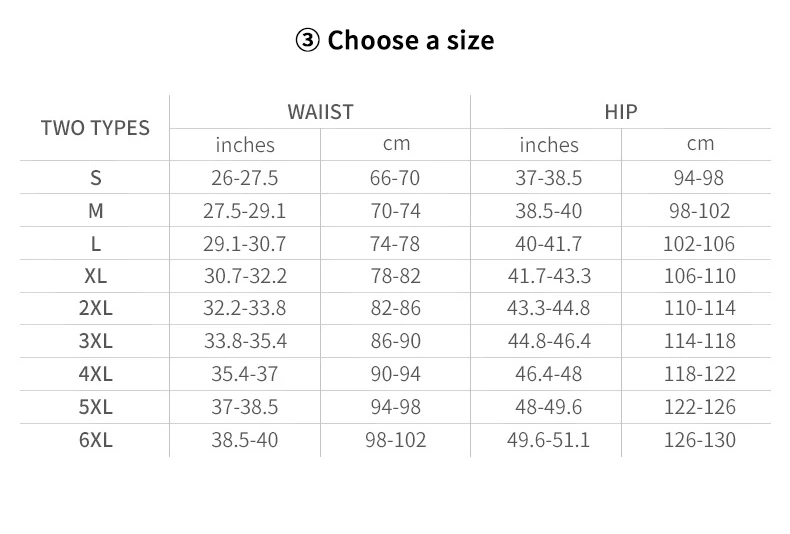Click the circled number 3 icon

(307, 40)
